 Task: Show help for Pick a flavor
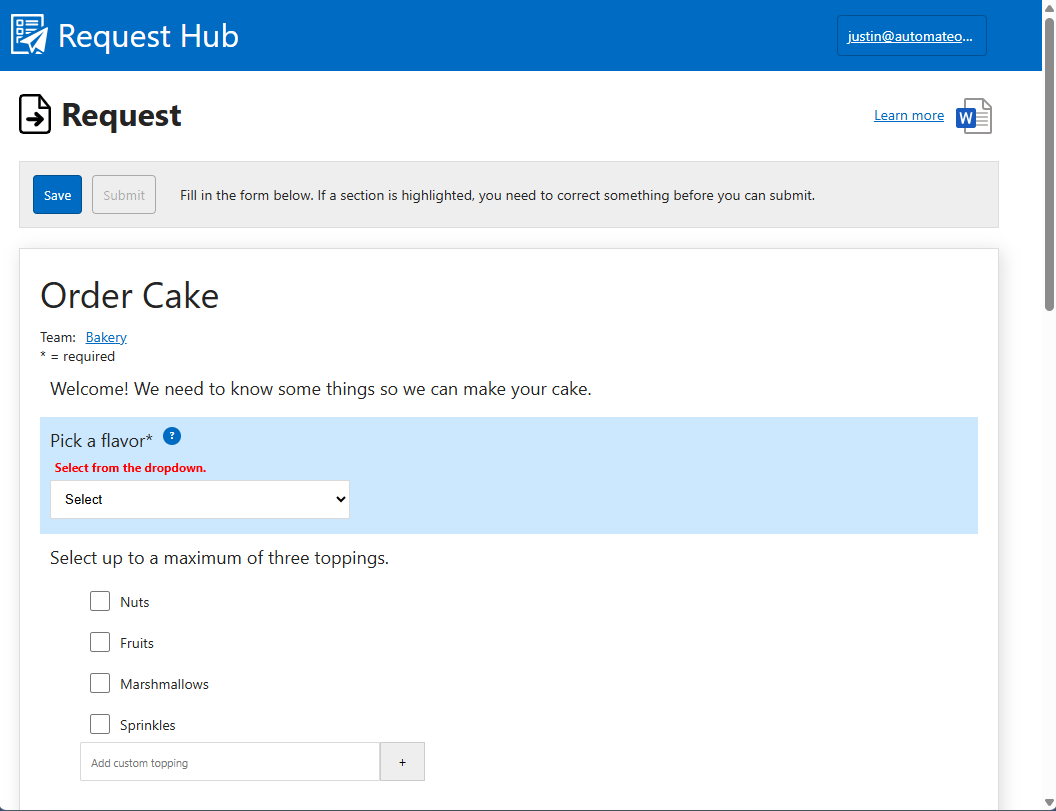click(172, 436)
